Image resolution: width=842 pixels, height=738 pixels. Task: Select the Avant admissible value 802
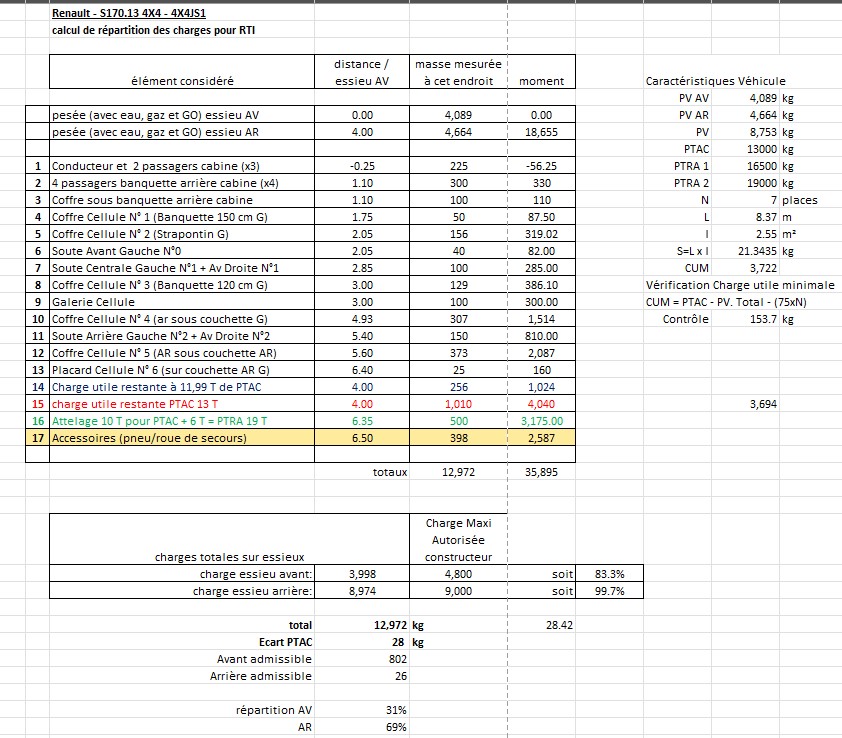coord(397,659)
